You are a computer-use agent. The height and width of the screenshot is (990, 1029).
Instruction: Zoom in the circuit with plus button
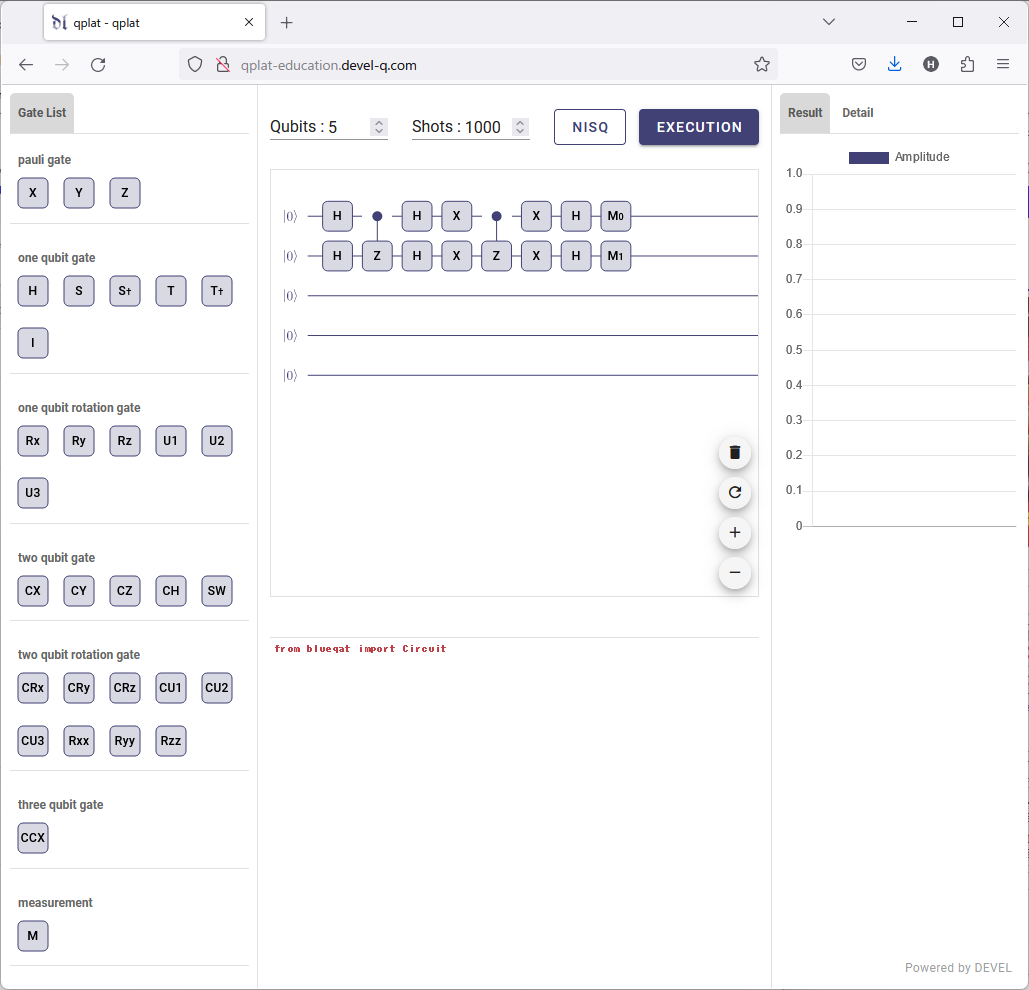(x=735, y=533)
